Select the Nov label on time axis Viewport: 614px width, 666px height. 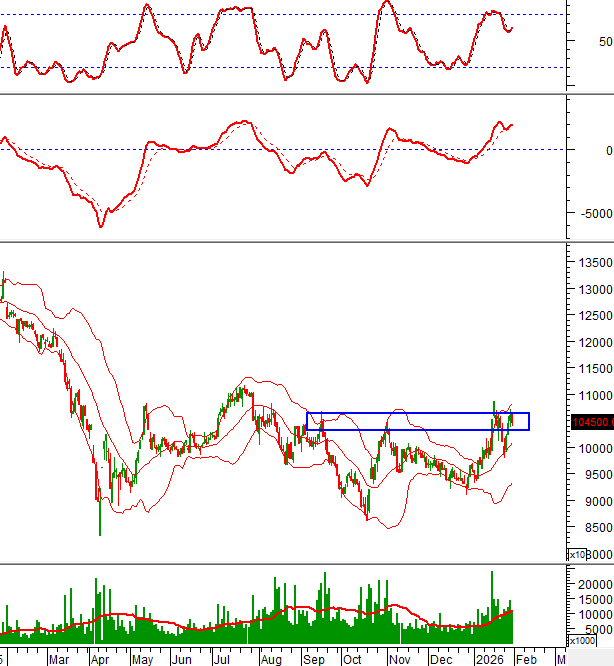(399, 659)
